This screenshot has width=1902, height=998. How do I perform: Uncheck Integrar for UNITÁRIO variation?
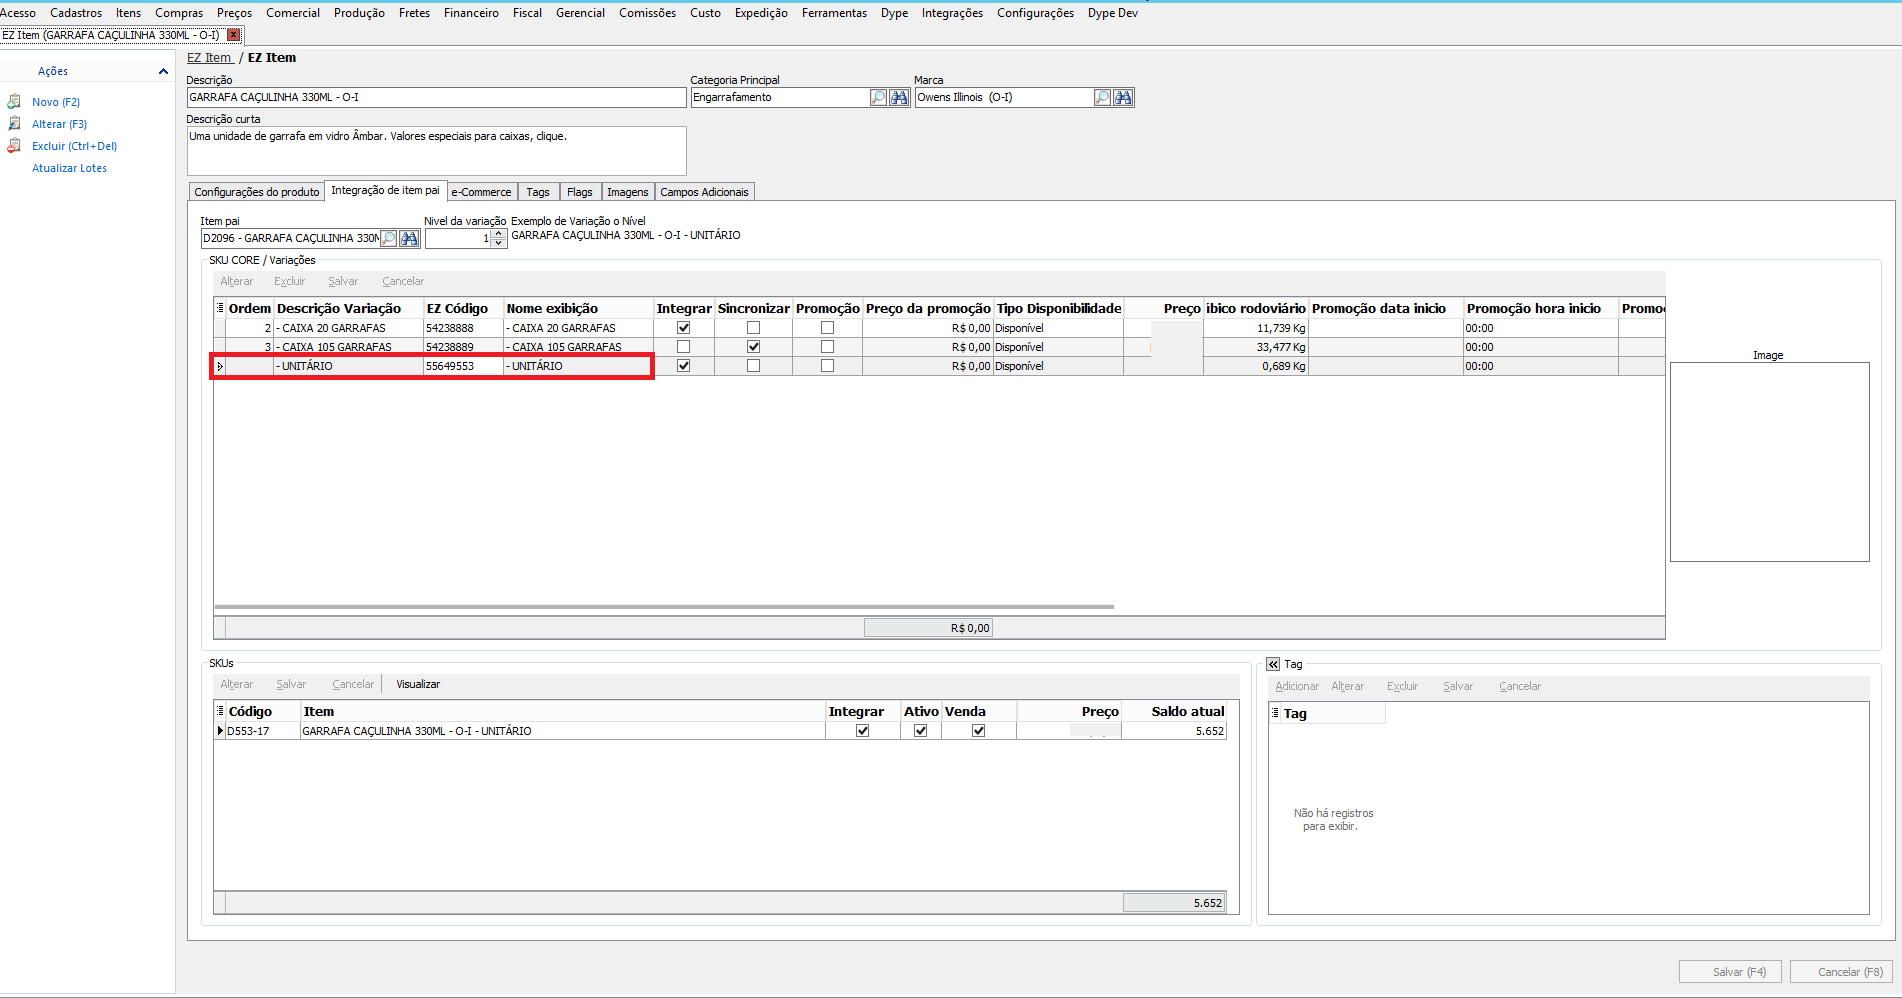tap(684, 366)
